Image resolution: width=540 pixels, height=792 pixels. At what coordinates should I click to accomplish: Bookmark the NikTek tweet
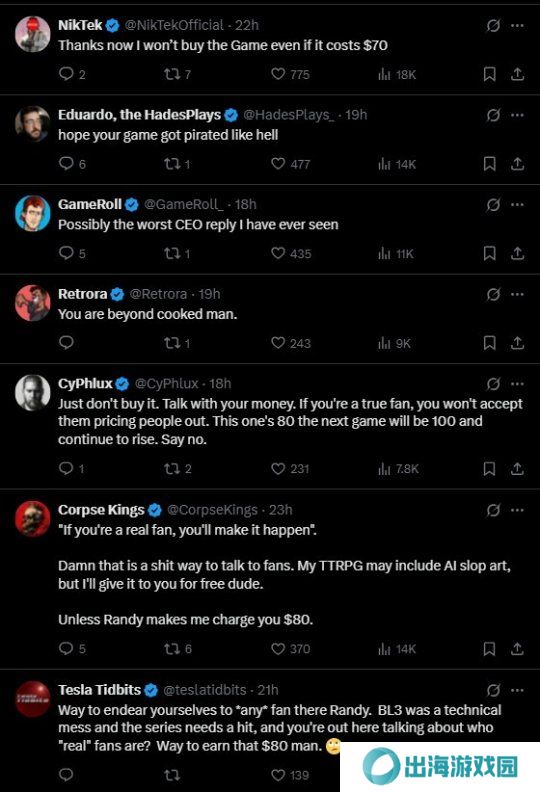tap(489, 74)
